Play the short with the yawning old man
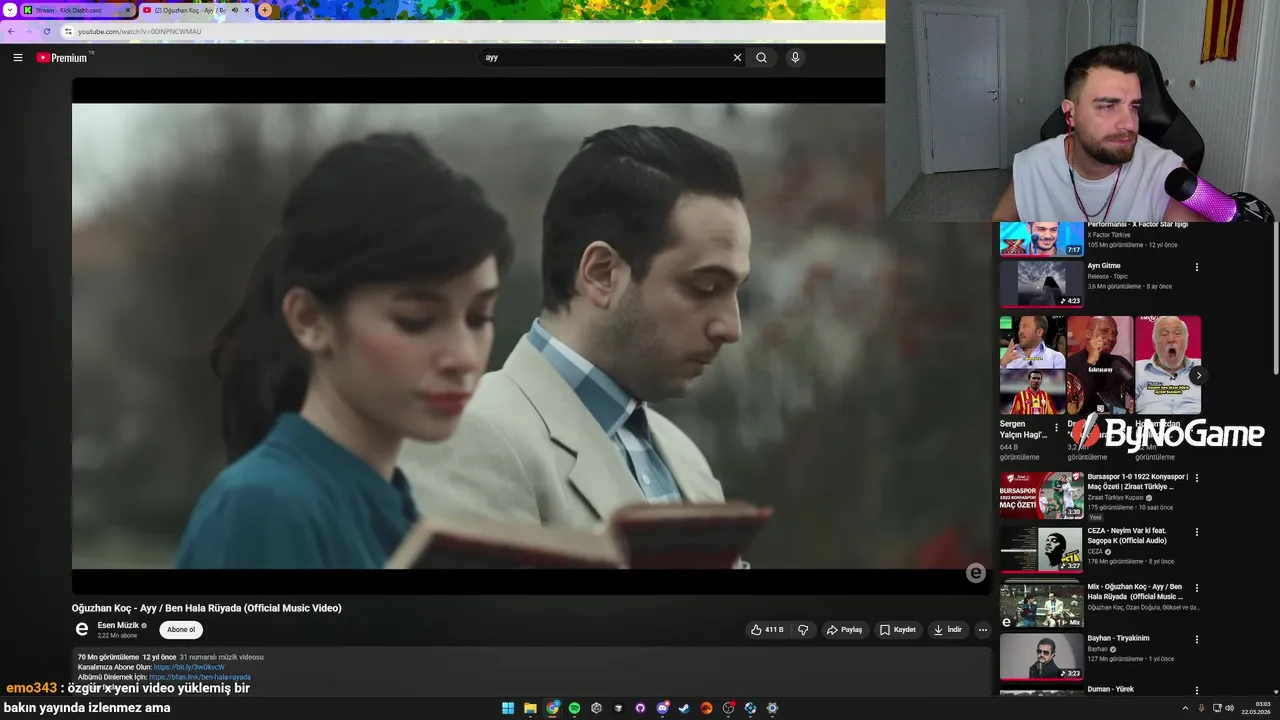The height and width of the screenshot is (720, 1280). (x=1168, y=365)
